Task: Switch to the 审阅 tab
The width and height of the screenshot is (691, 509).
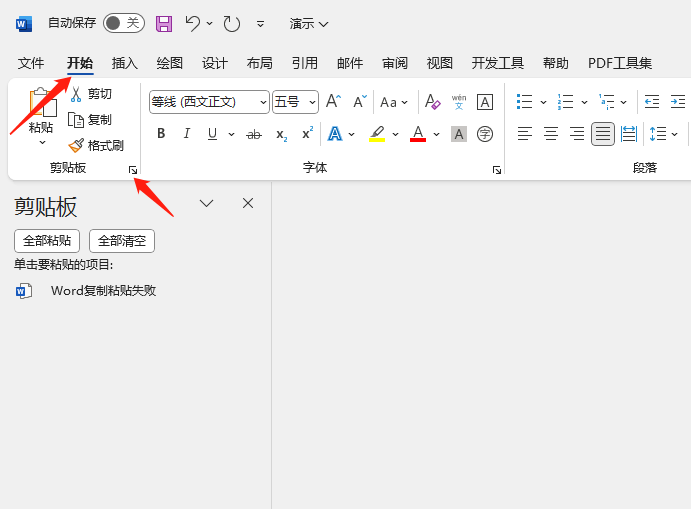Action: coord(395,63)
